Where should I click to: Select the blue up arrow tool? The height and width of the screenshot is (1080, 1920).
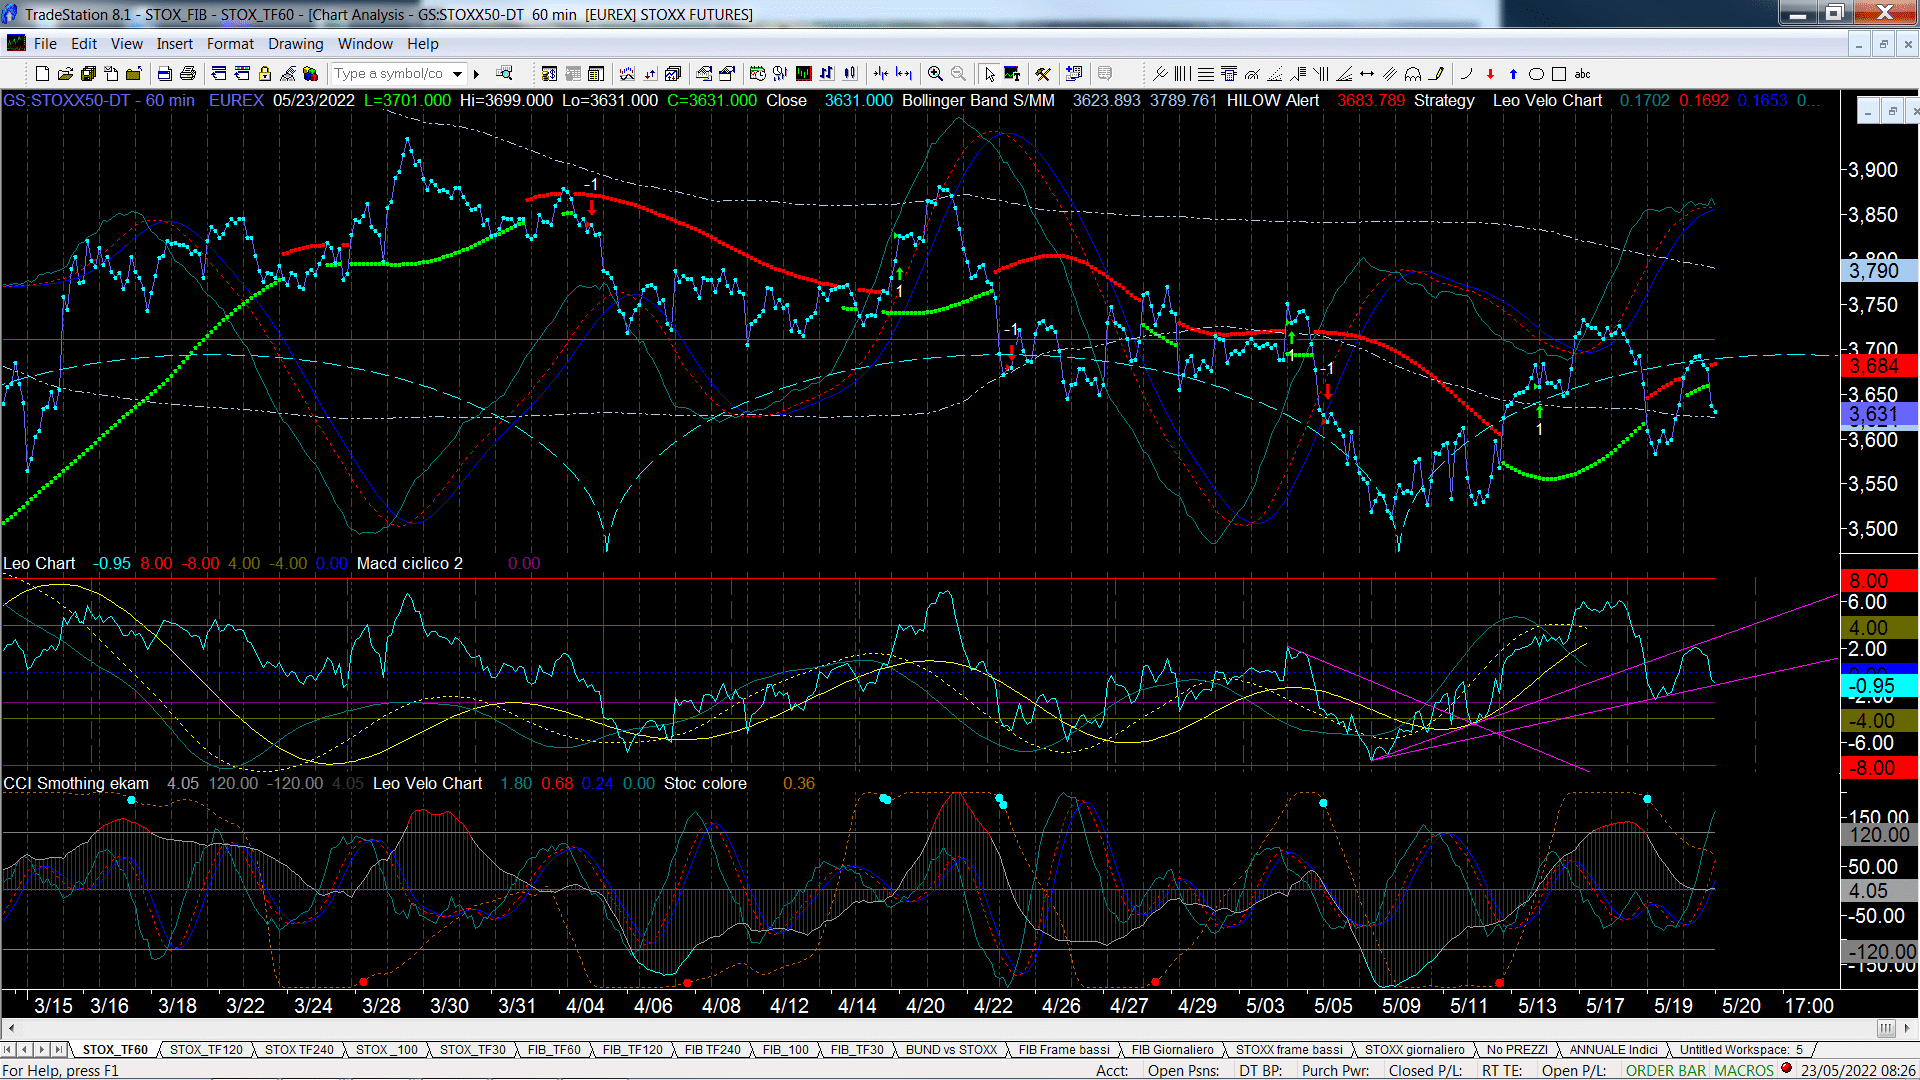pyautogui.click(x=1513, y=74)
